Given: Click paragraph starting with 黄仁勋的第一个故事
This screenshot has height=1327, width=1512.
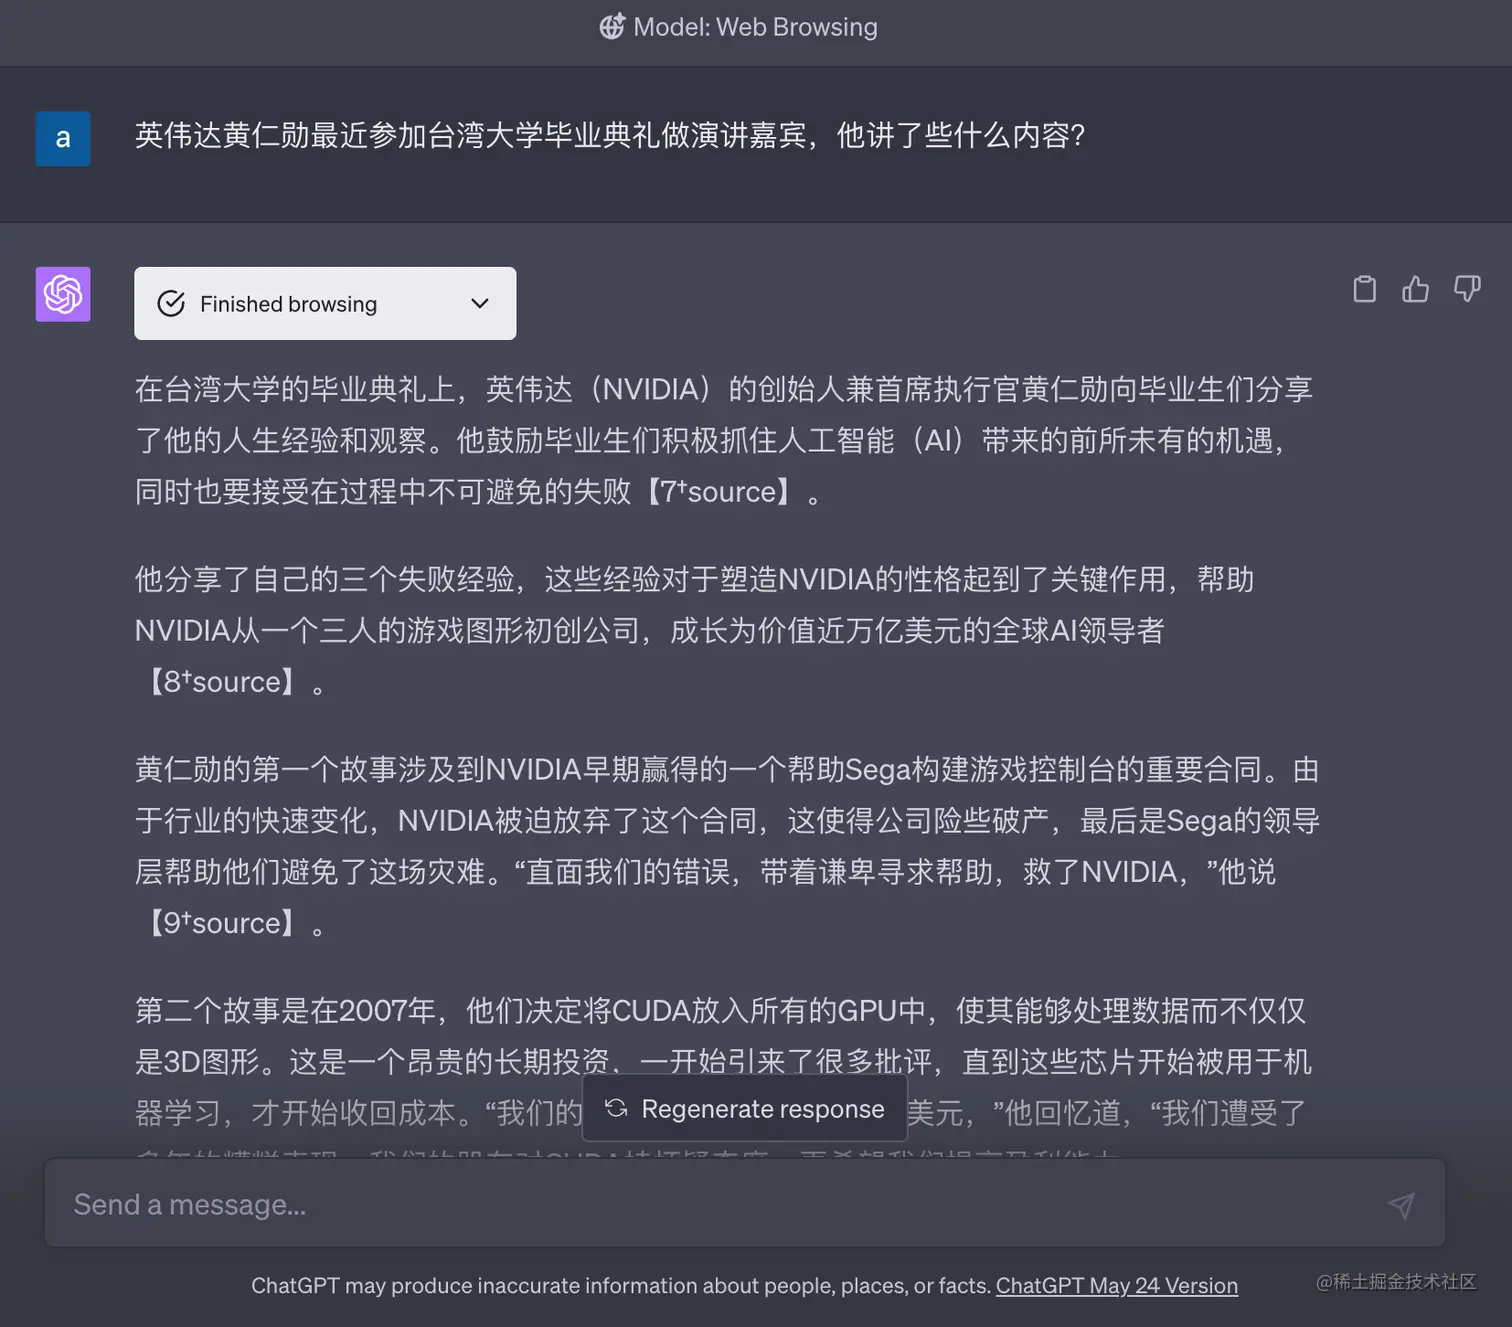Looking at the screenshot, I should [728, 846].
